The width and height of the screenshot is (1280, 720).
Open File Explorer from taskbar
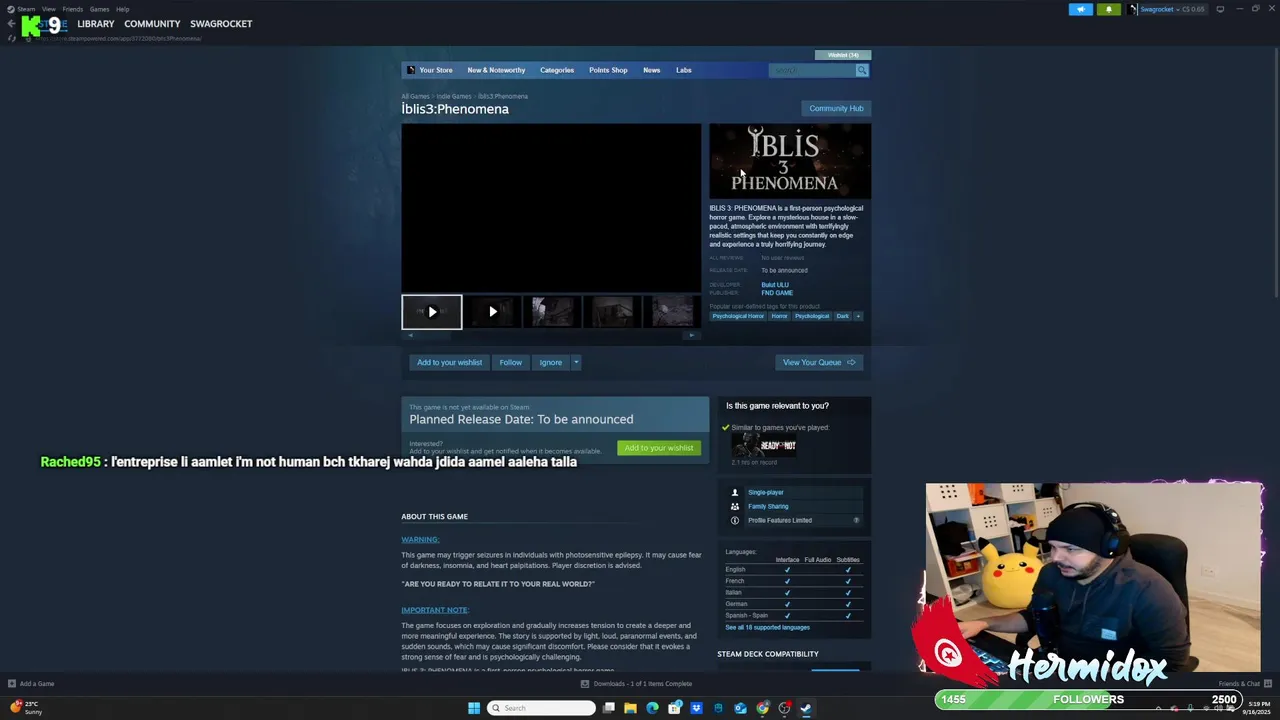630,708
